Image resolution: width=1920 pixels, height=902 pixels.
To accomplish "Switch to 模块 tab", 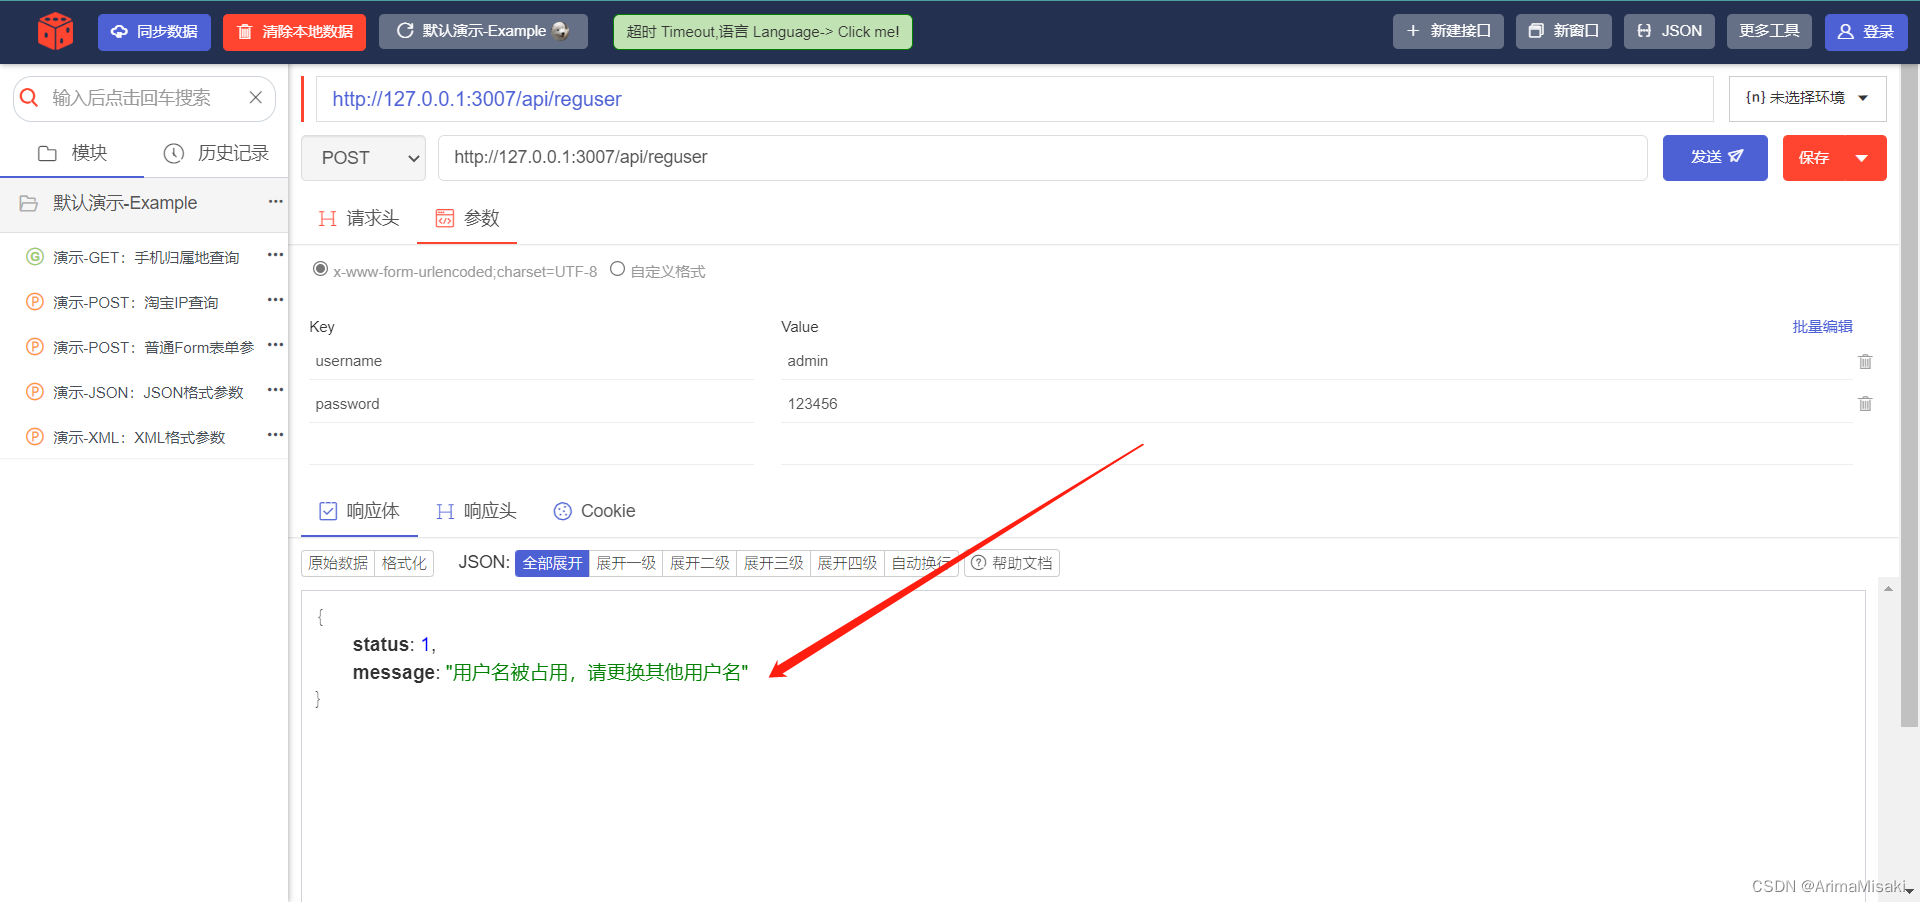I will point(72,153).
